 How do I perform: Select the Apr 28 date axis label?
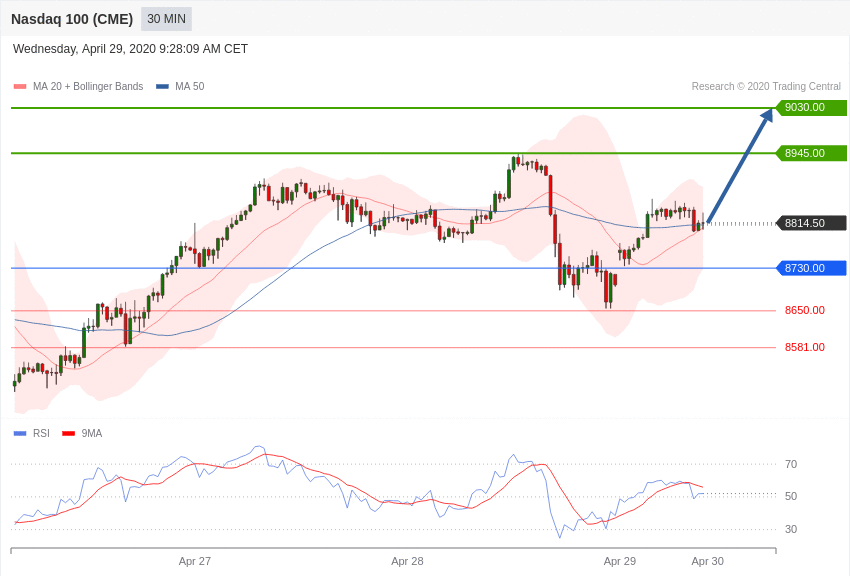(407, 561)
